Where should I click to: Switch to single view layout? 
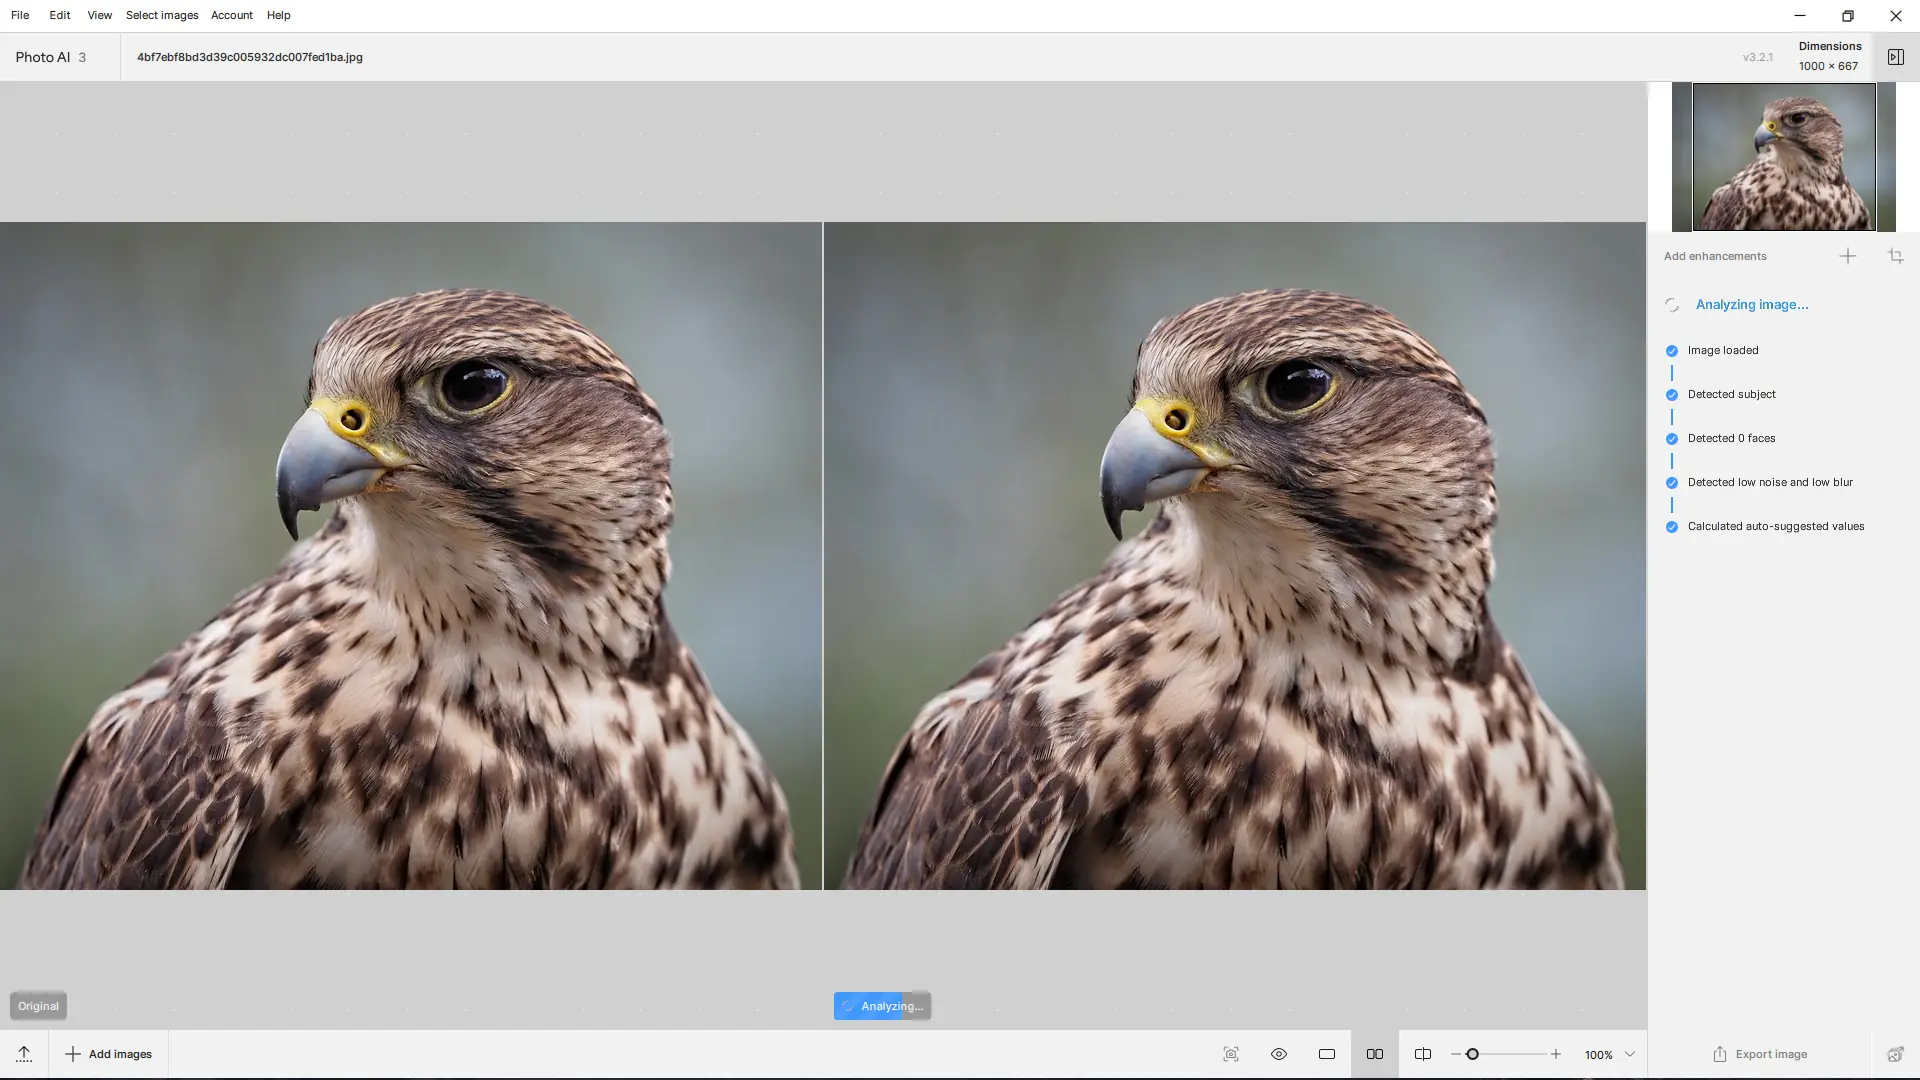[x=1327, y=1054]
